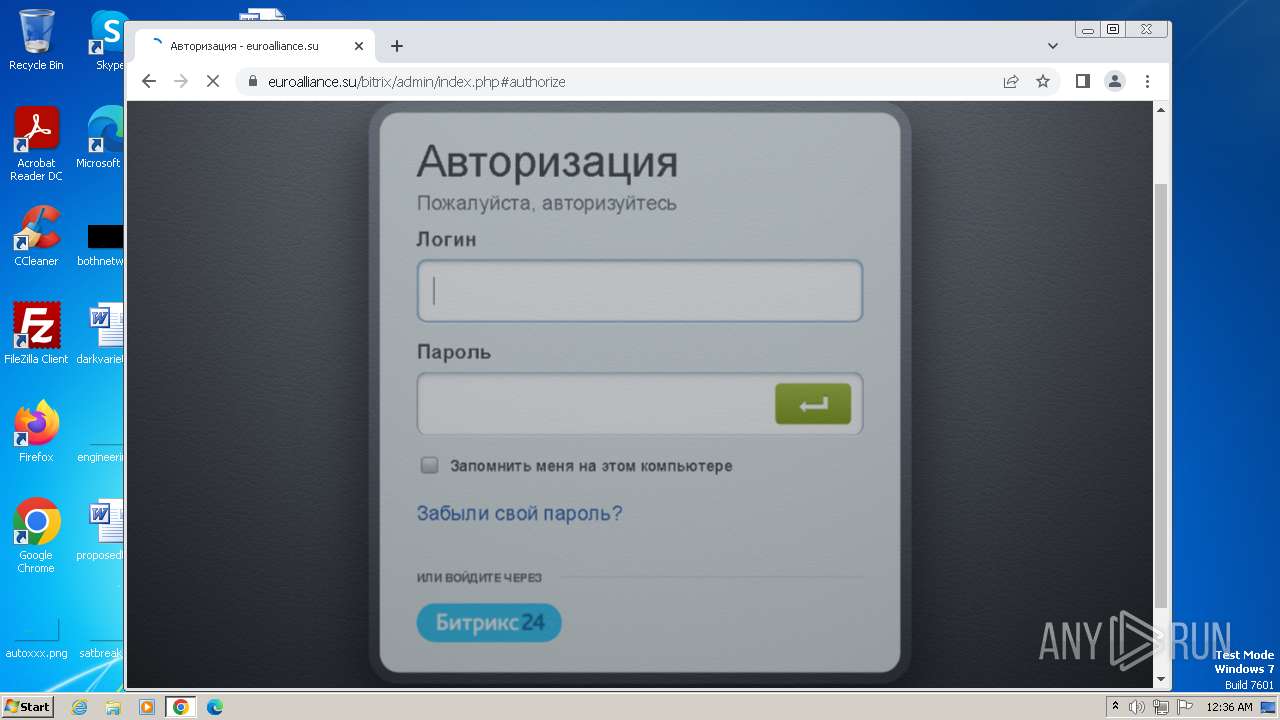Viewport: 1280px width, 720px height.
Task: Close the Авторизация tab
Action: [359, 46]
